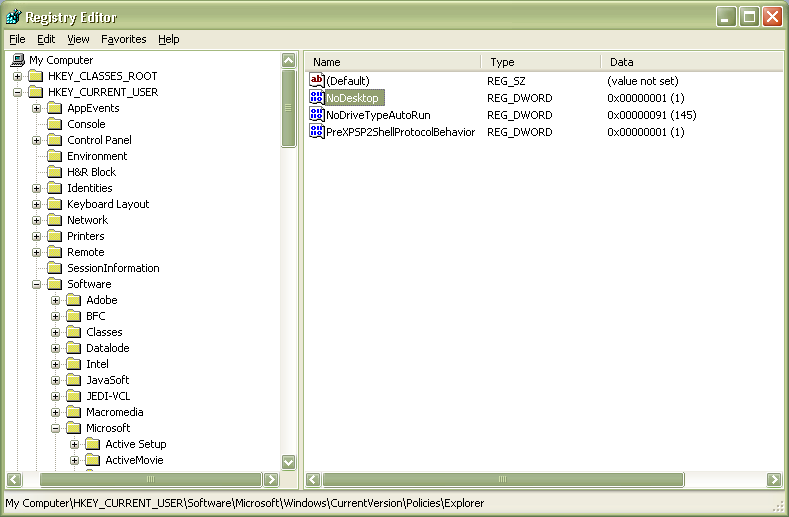
Task: Click the Microsoft folder icon
Action: coord(73,428)
